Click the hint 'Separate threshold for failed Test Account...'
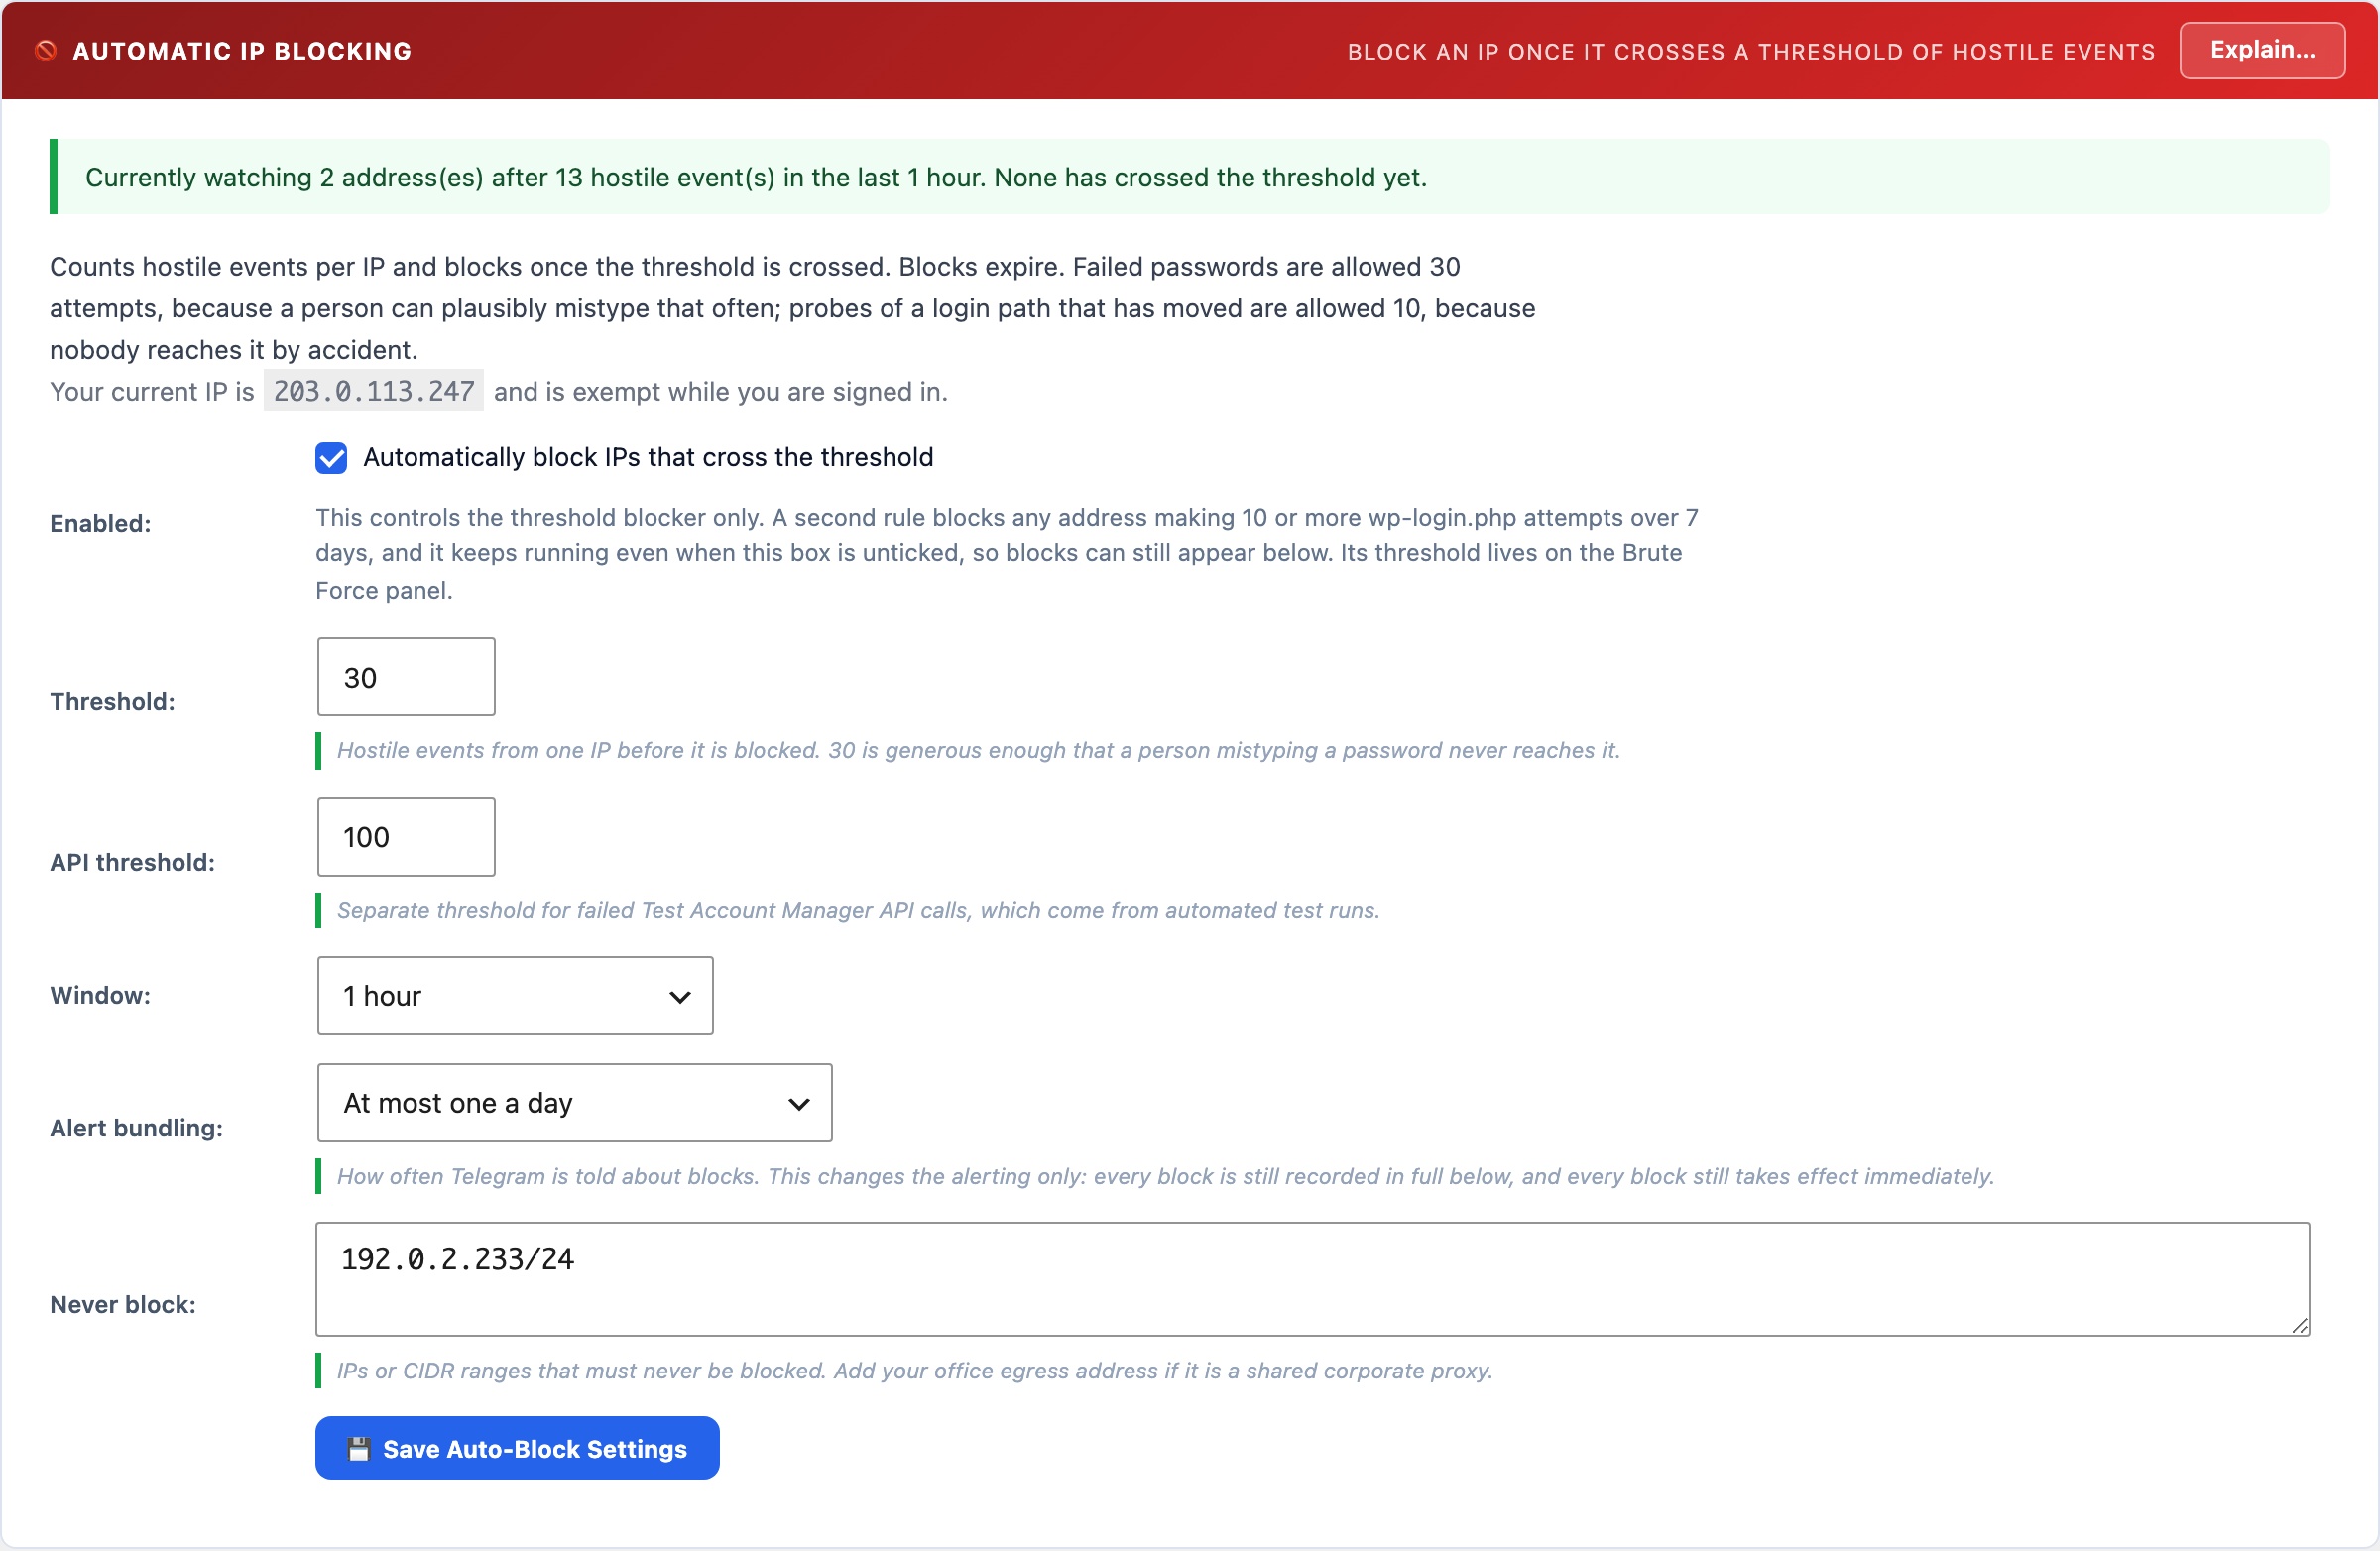Image resolution: width=2380 pixels, height=1551 pixels. (858, 911)
